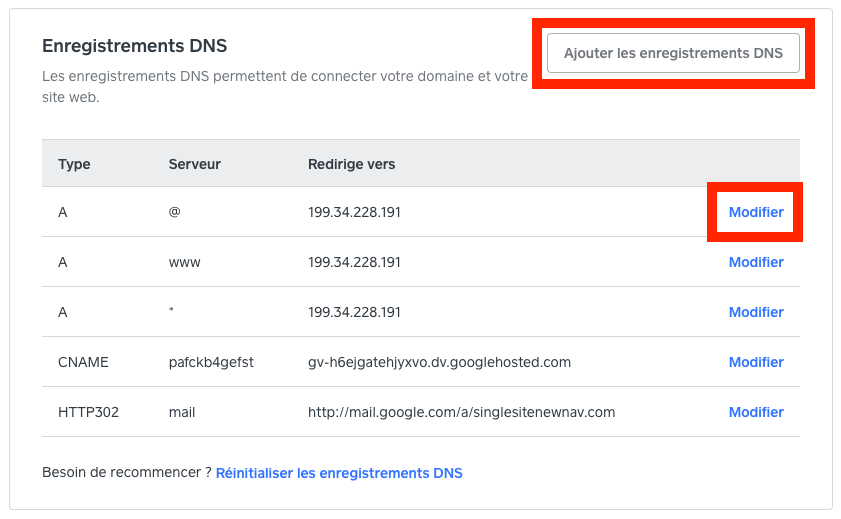
Task: Select the HTTP302 type cell
Action: pyautogui.click(x=88, y=412)
